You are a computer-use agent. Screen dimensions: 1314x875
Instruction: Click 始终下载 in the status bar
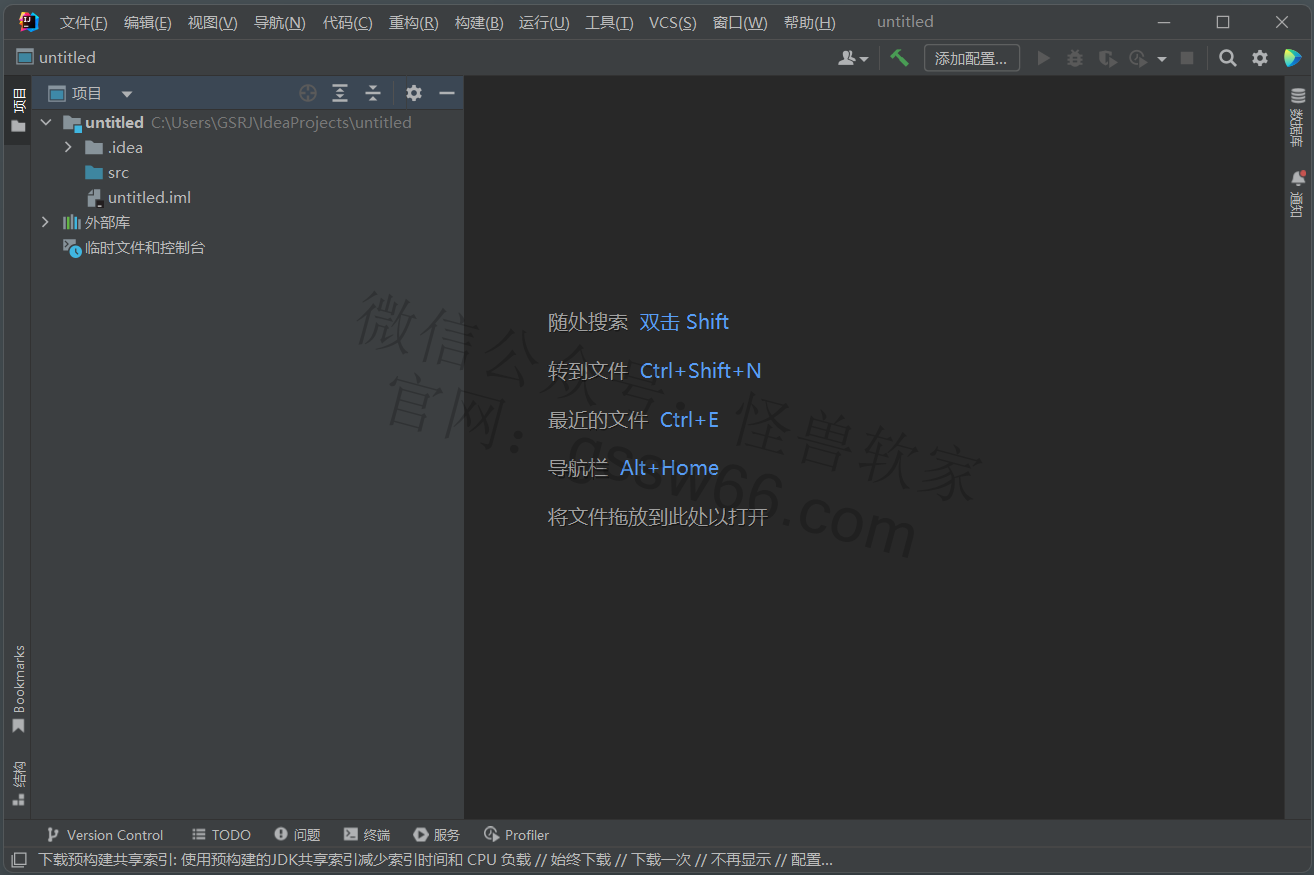point(580,860)
